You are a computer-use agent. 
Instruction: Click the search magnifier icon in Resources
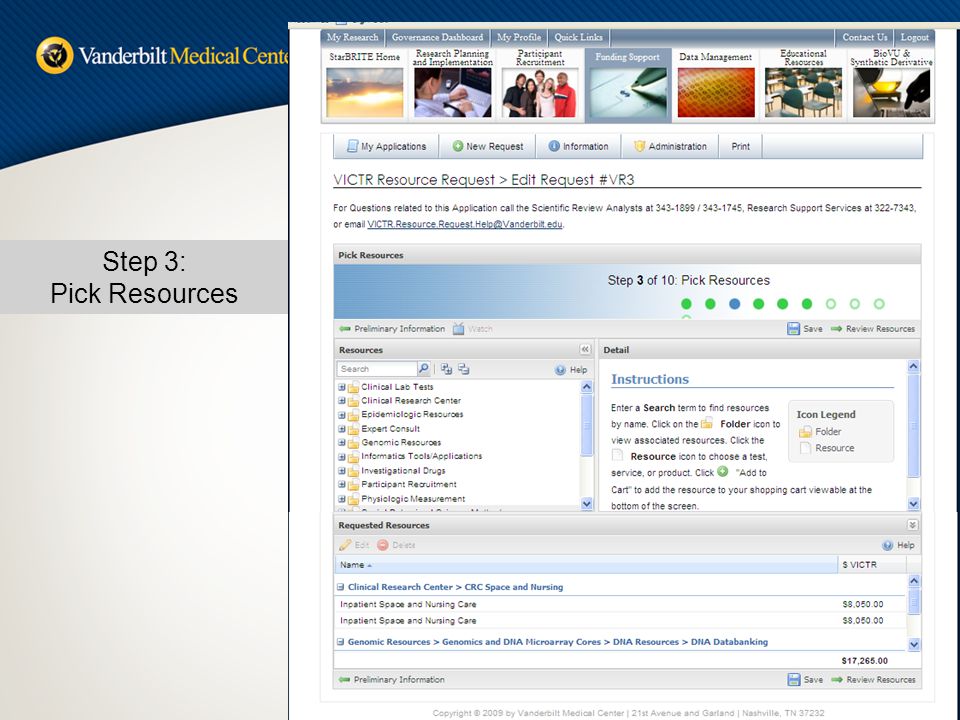(424, 369)
